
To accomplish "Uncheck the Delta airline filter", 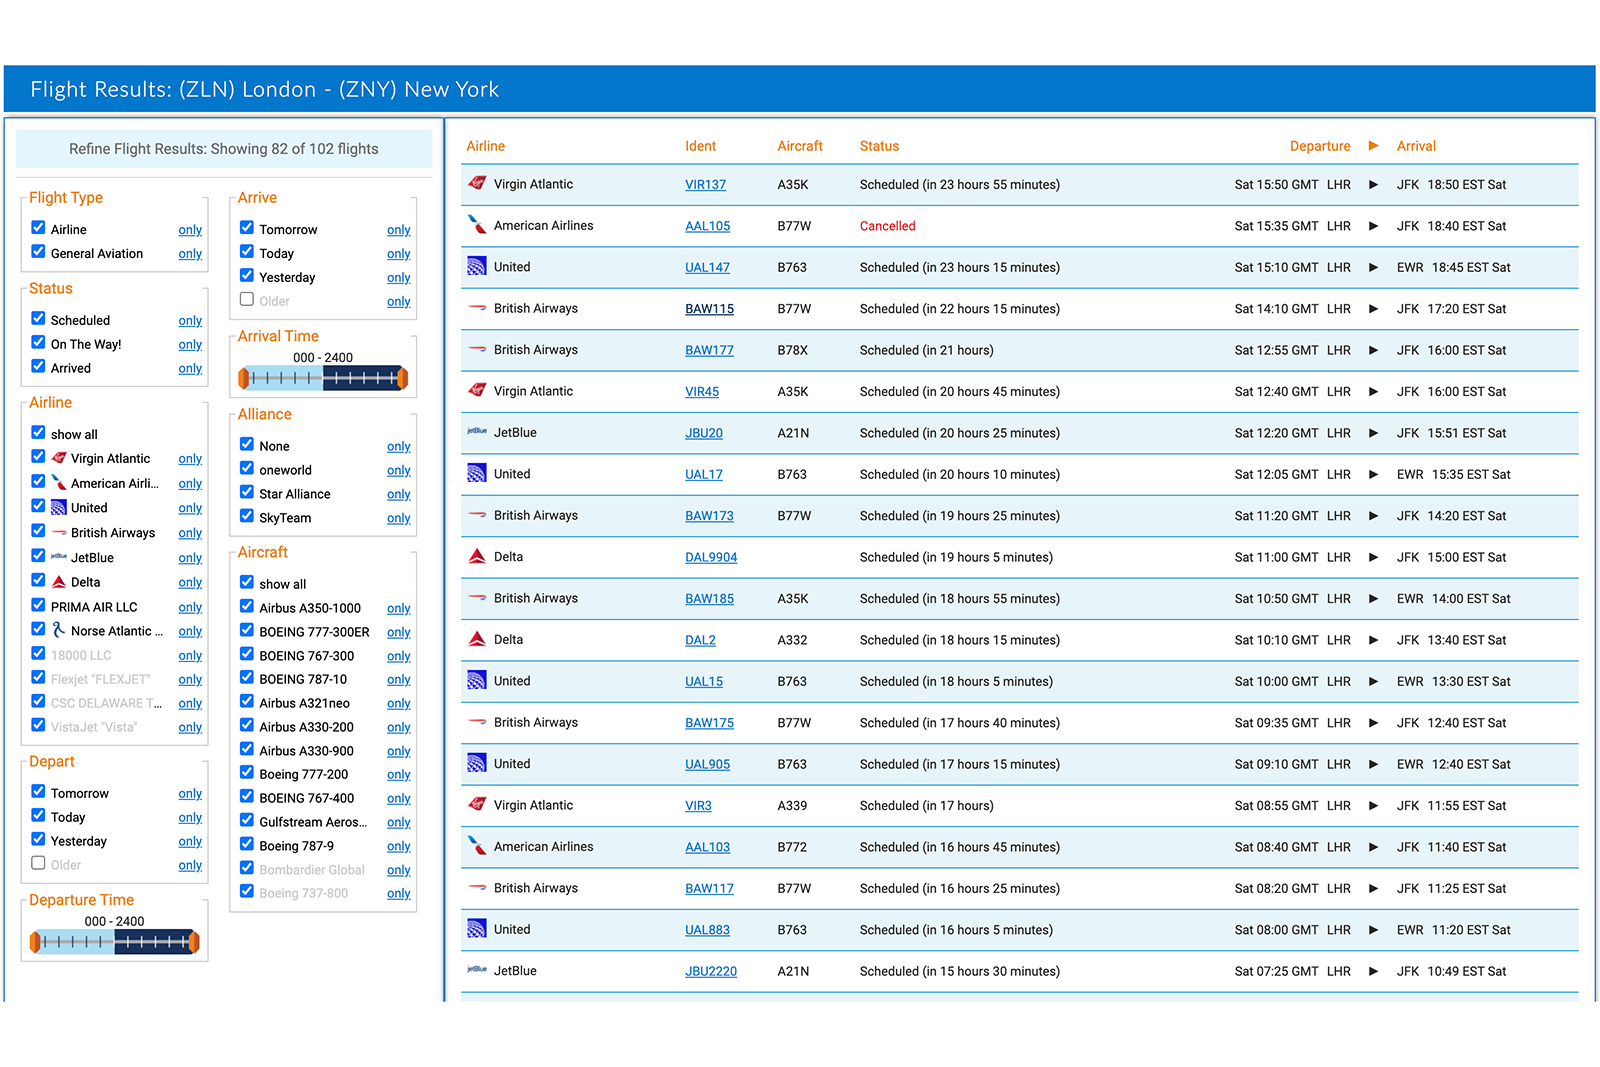I will click(x=38, y=580).
